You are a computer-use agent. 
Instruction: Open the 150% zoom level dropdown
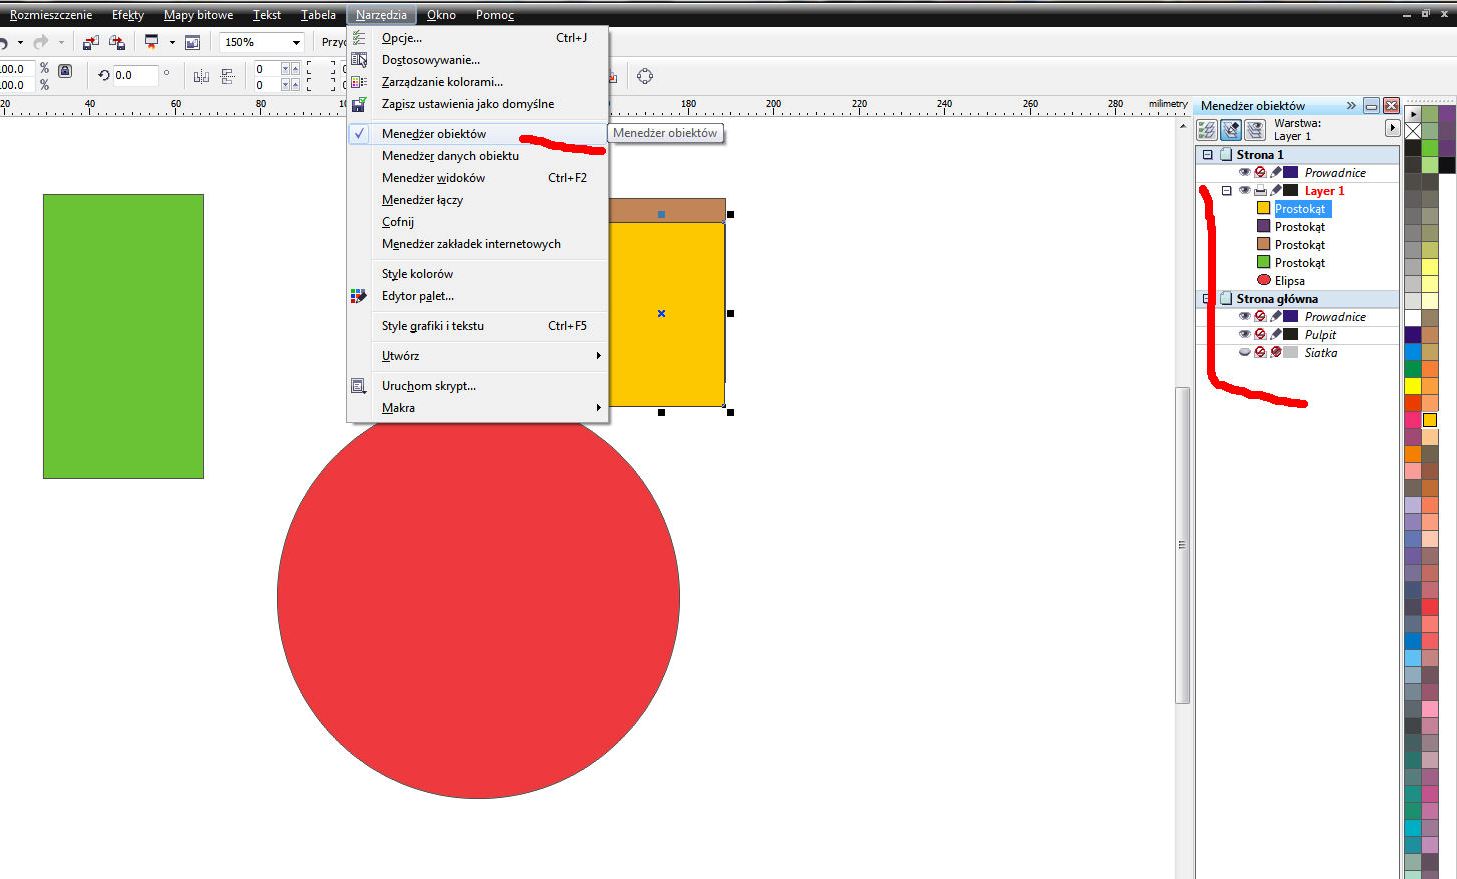[x=296, y=42]
